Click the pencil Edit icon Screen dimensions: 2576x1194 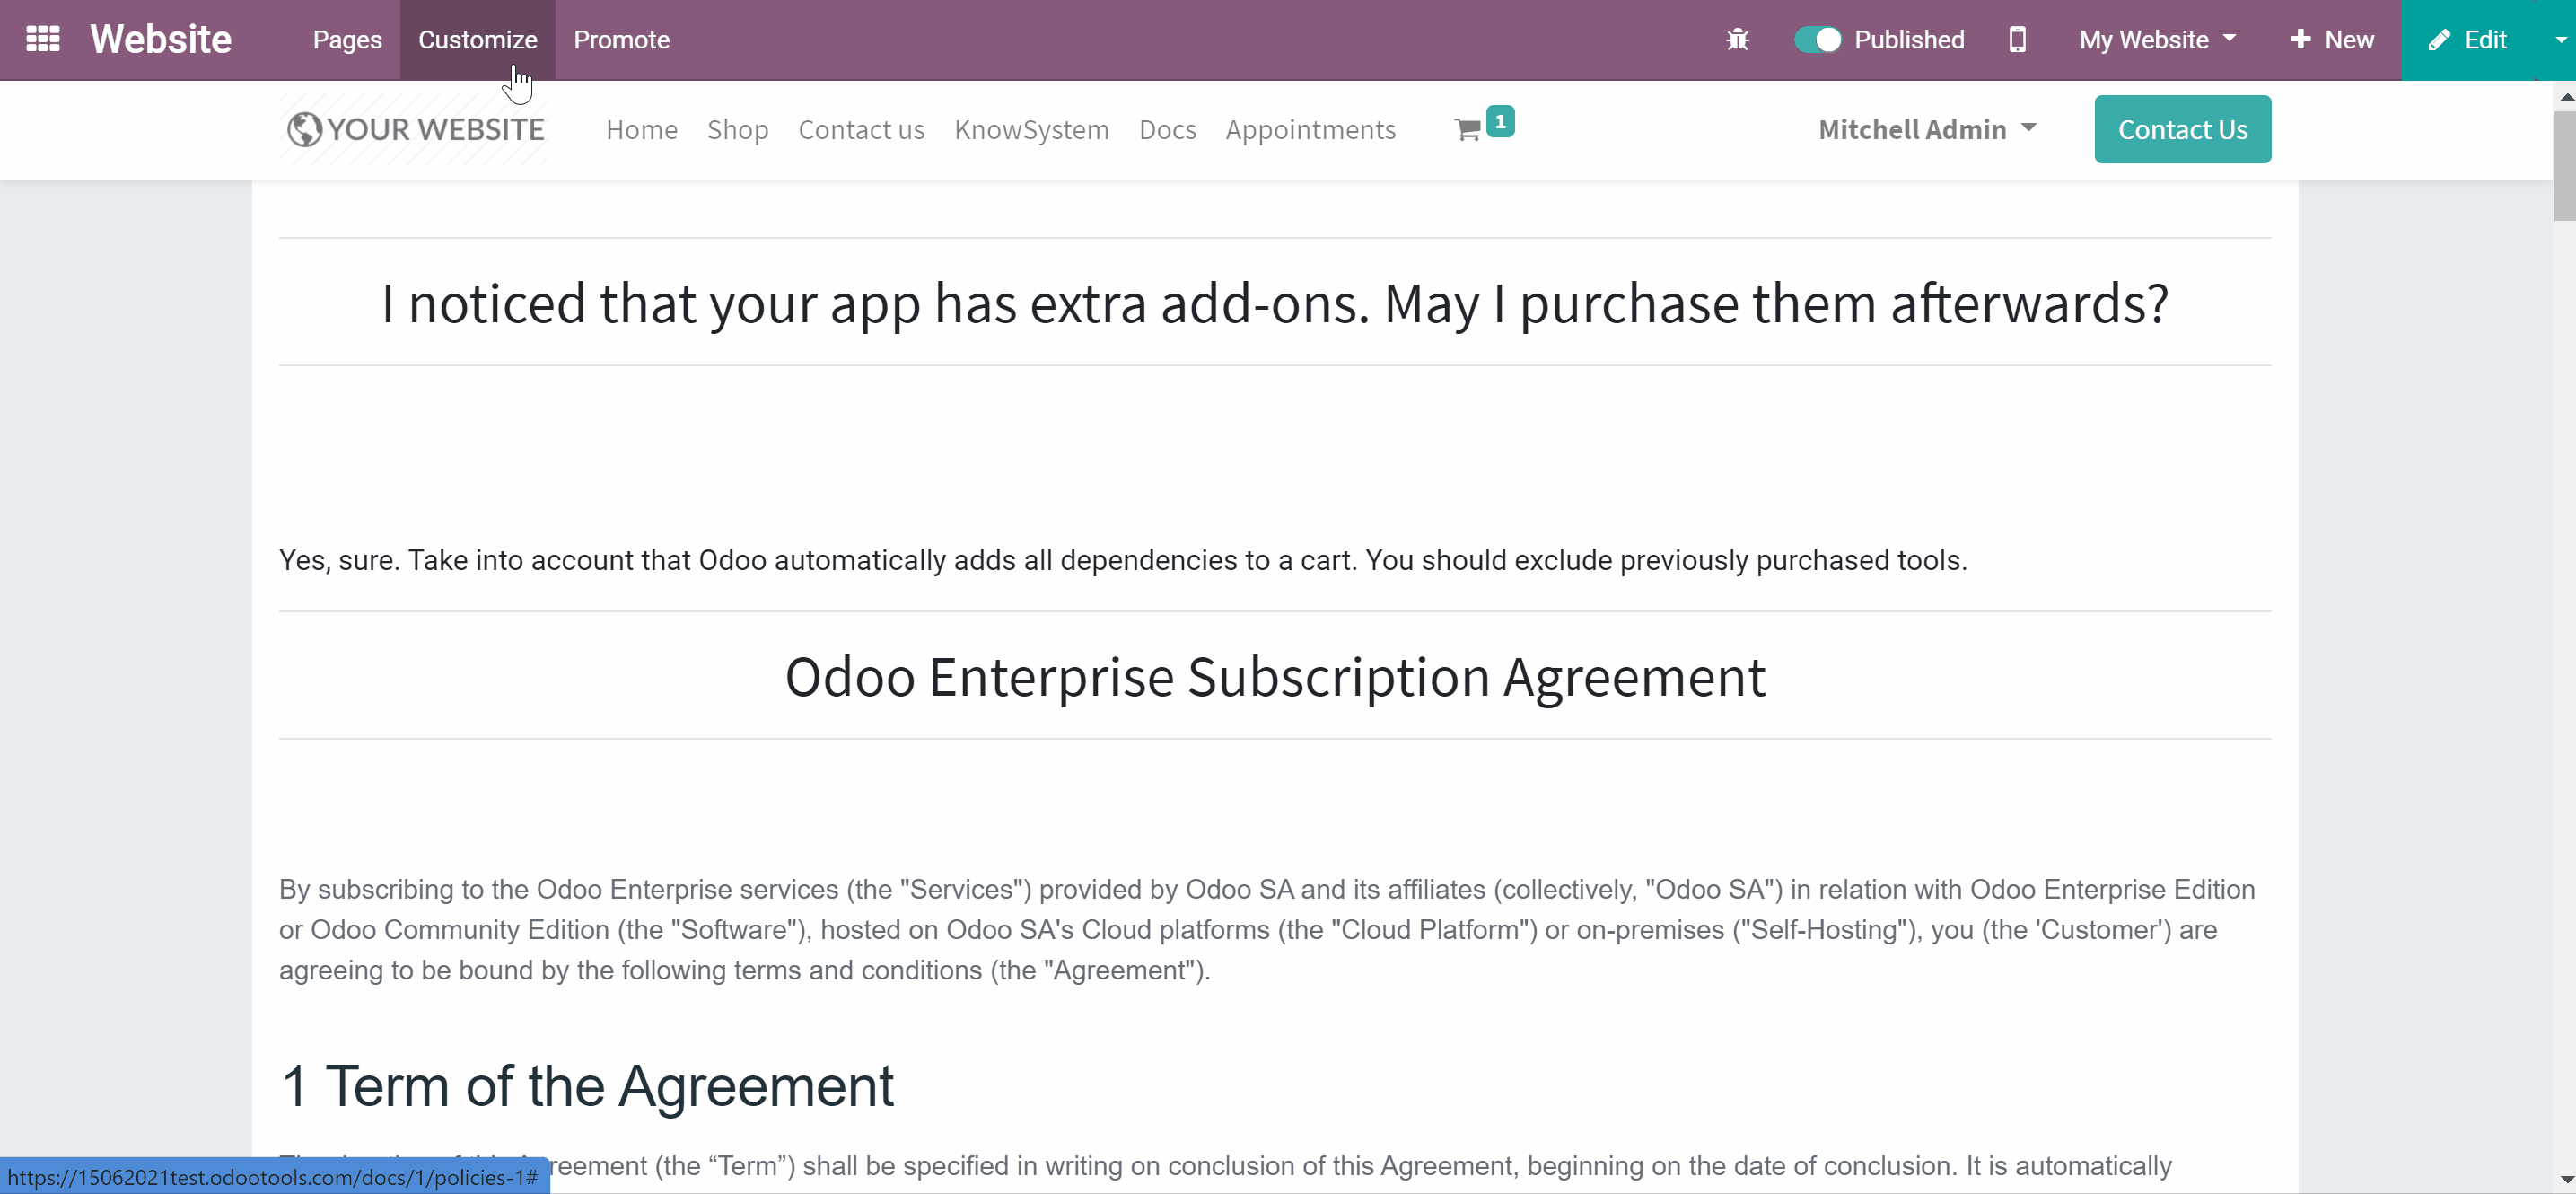click(2439, 40)
